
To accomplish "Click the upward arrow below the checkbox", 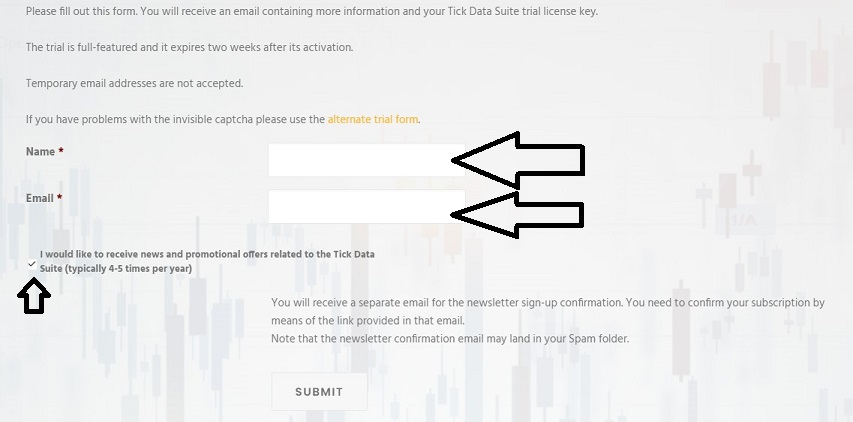I will (x=34, y=295).
